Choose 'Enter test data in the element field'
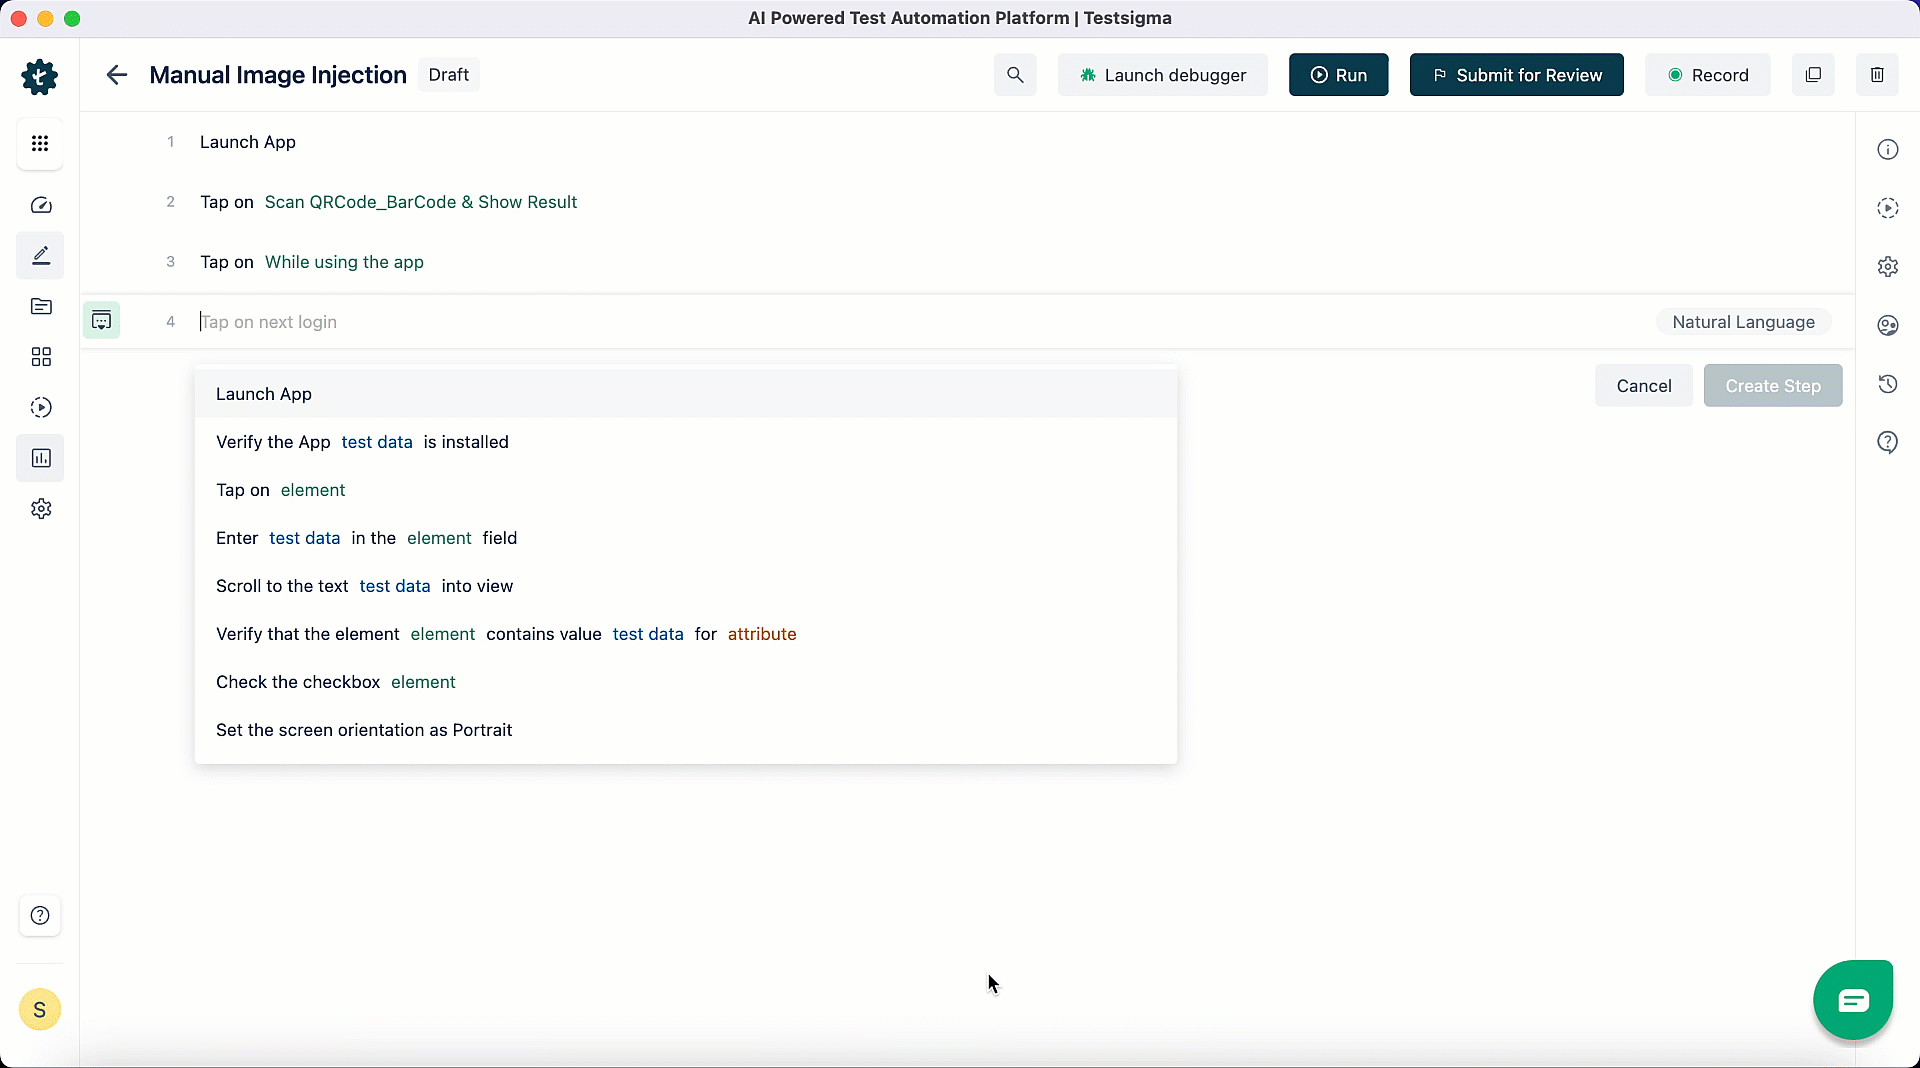 click(686, 538)
